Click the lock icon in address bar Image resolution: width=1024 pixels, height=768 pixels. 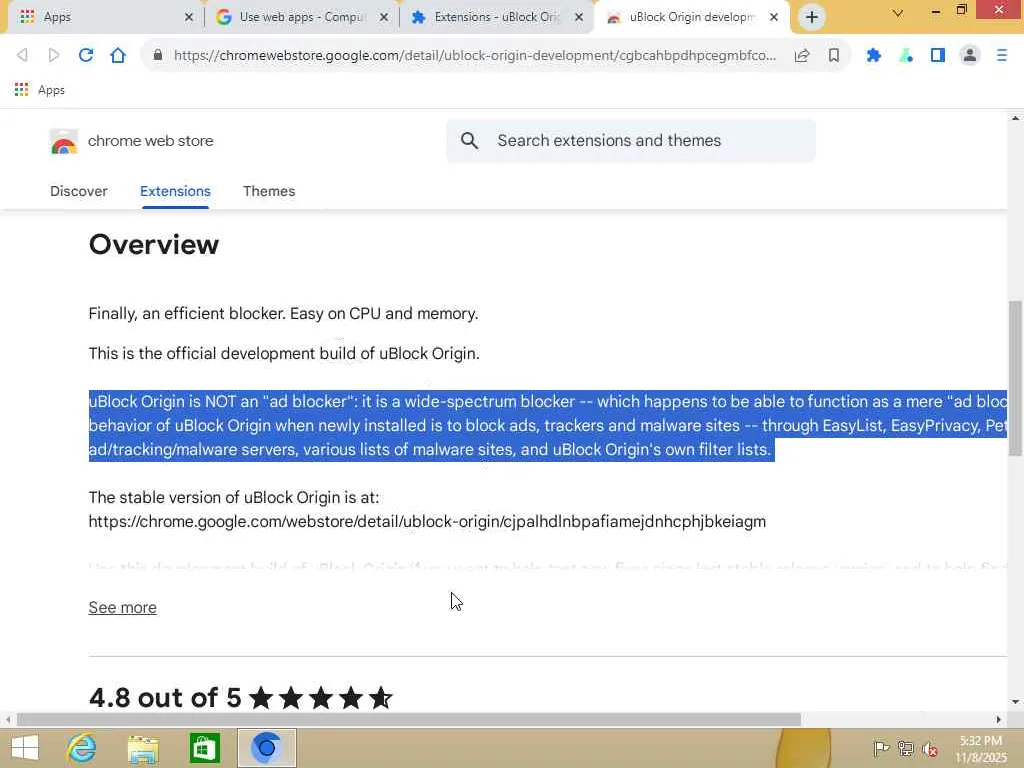point(157,56)
